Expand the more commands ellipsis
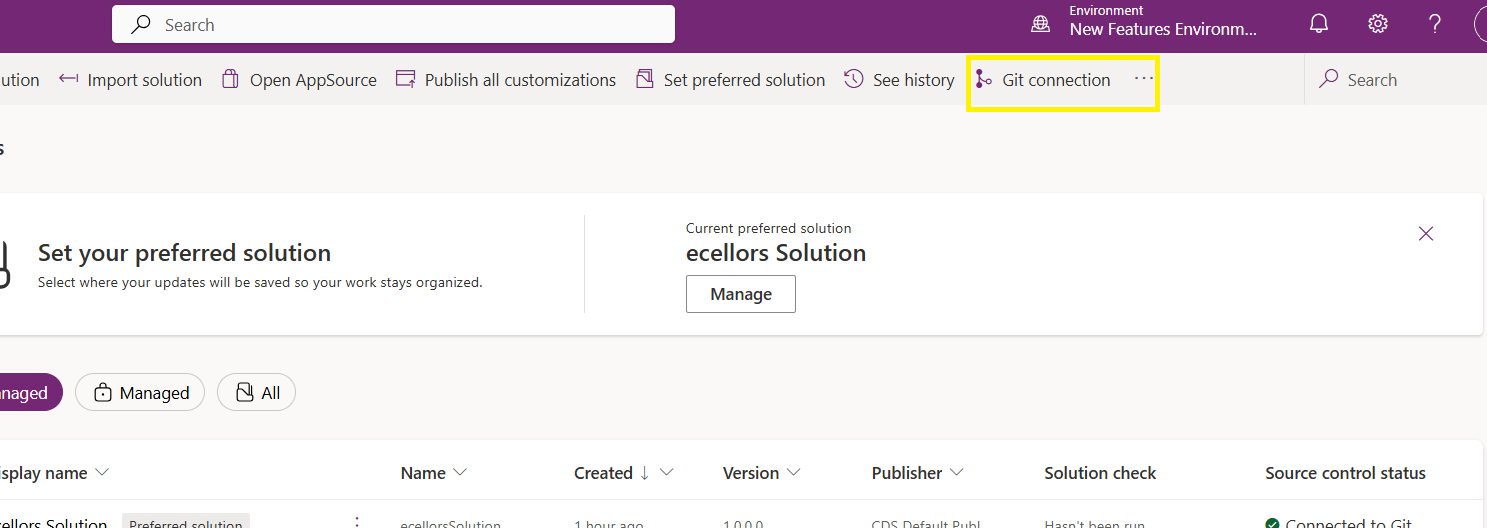The height and width of the screenshot is (528, 1487). (x=1144, y=79)
